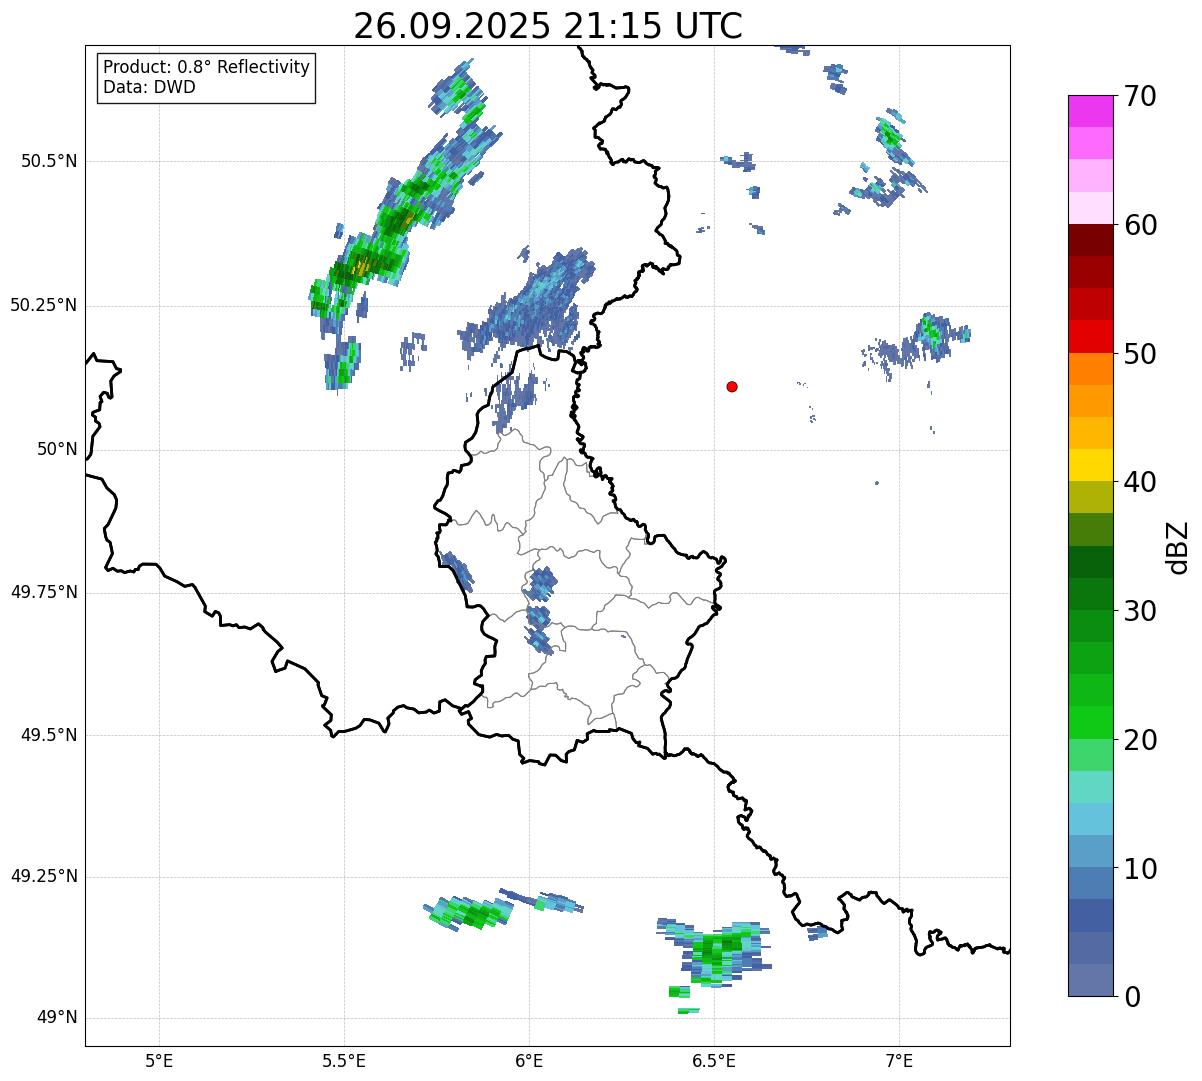The image size is (1202, 1081).
Task: Click the 50°N latitude label
Action: (x=57, y=450)
